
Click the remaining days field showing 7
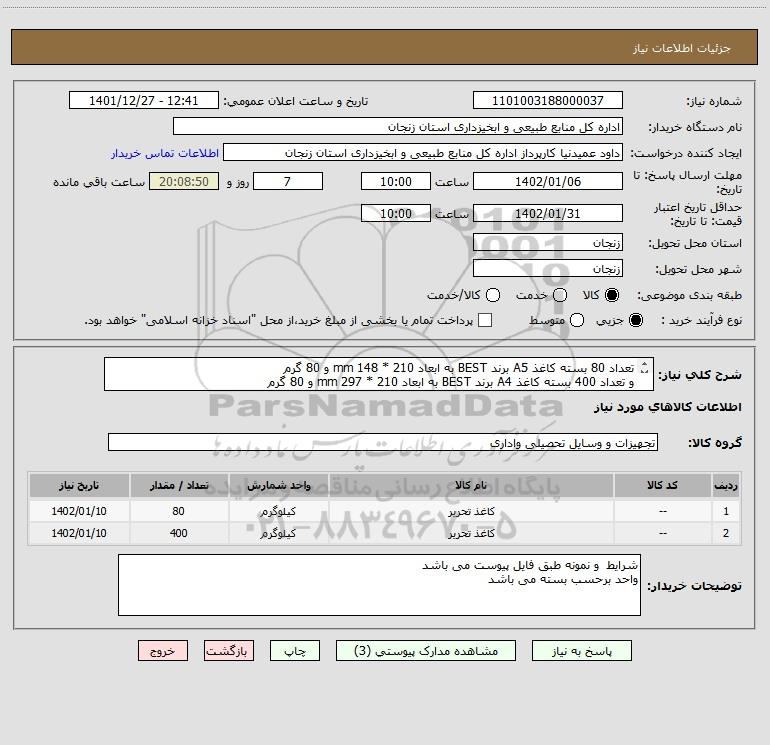pyautogui.click(x=288, y=181)
